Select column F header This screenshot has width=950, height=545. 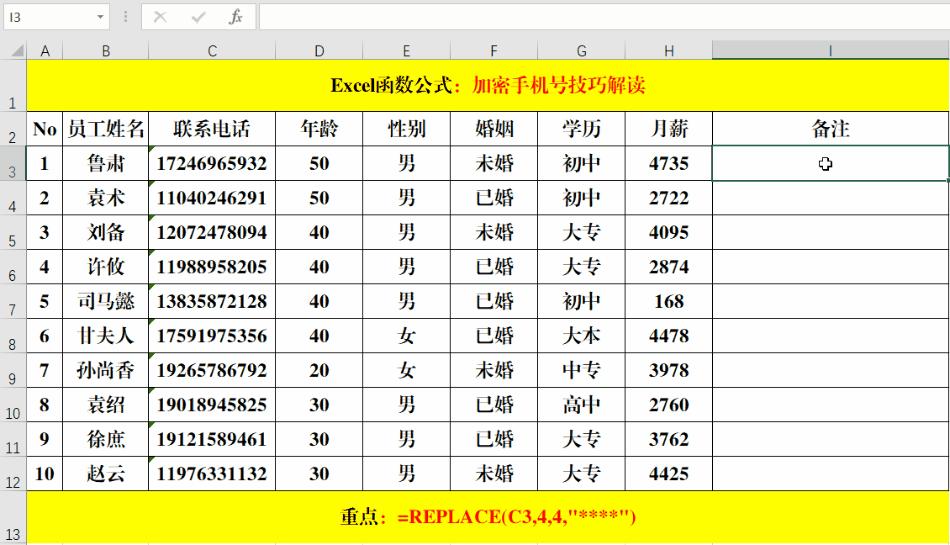[x=494, y=51]
